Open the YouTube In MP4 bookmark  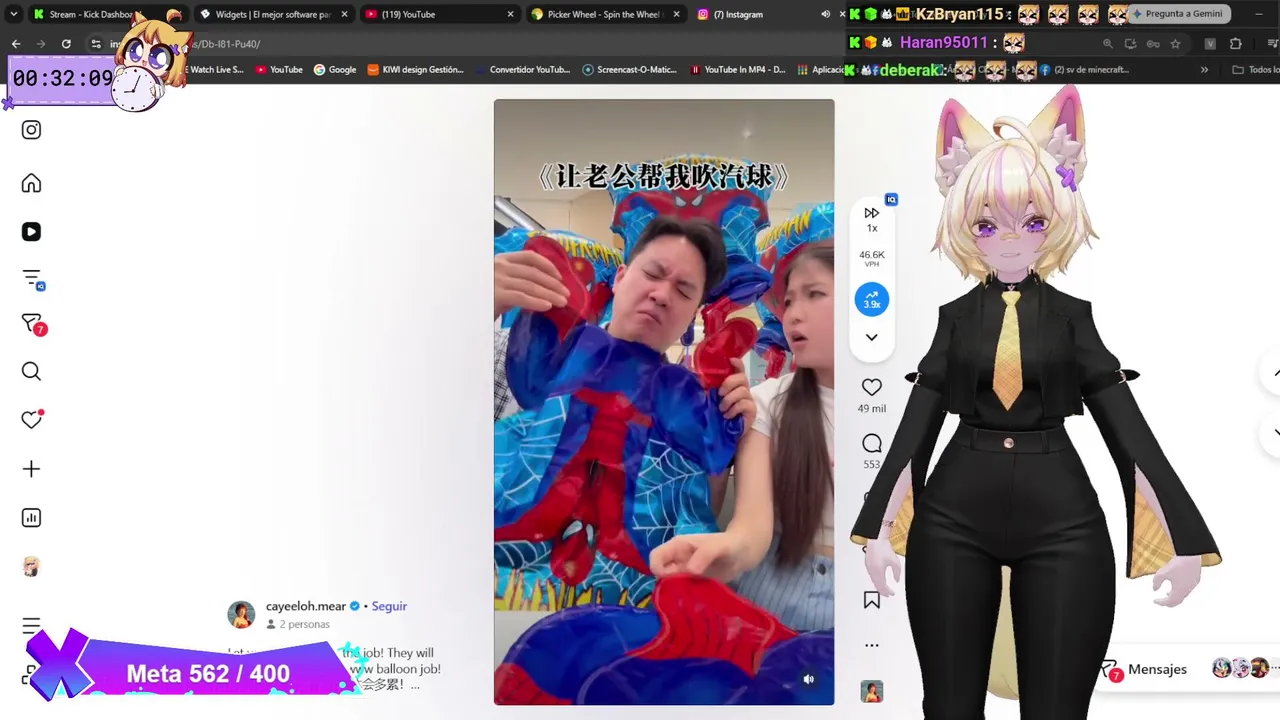(x=738, y=70)
